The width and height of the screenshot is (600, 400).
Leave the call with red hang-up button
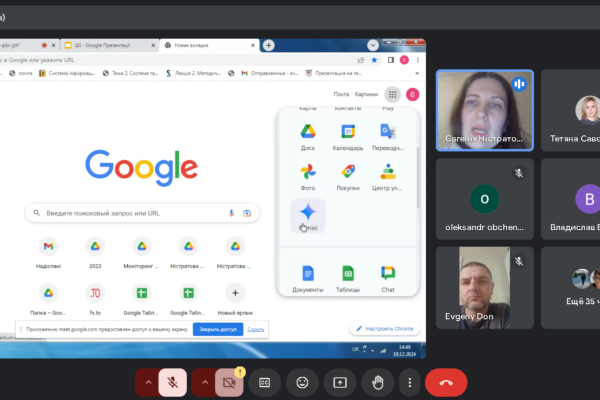click(x=446, y=382)
